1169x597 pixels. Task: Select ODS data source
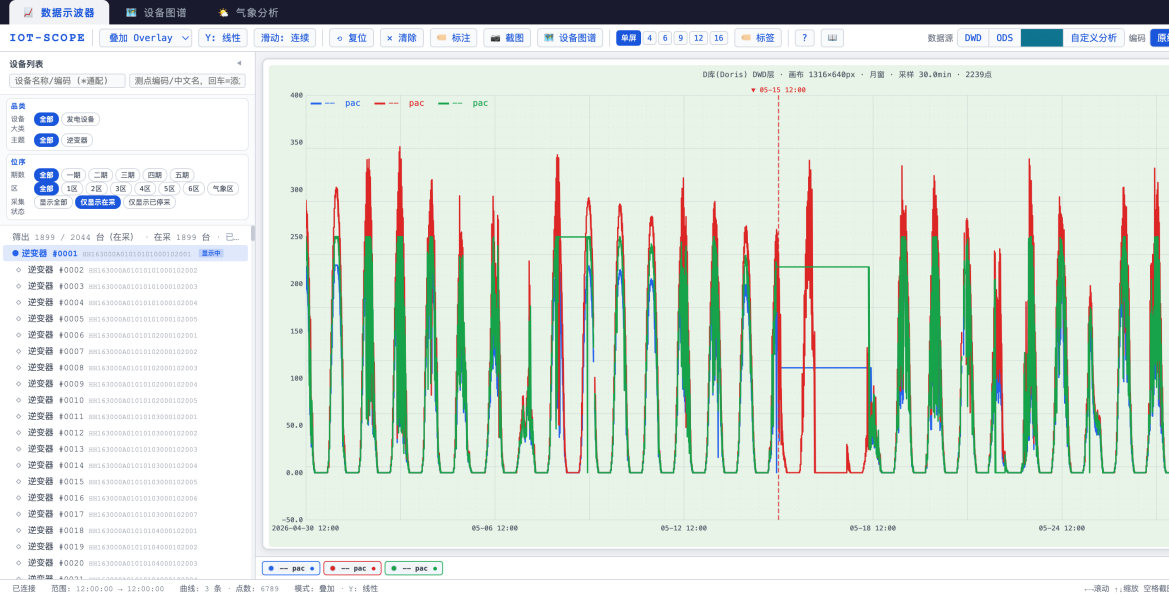point(1005,38)
